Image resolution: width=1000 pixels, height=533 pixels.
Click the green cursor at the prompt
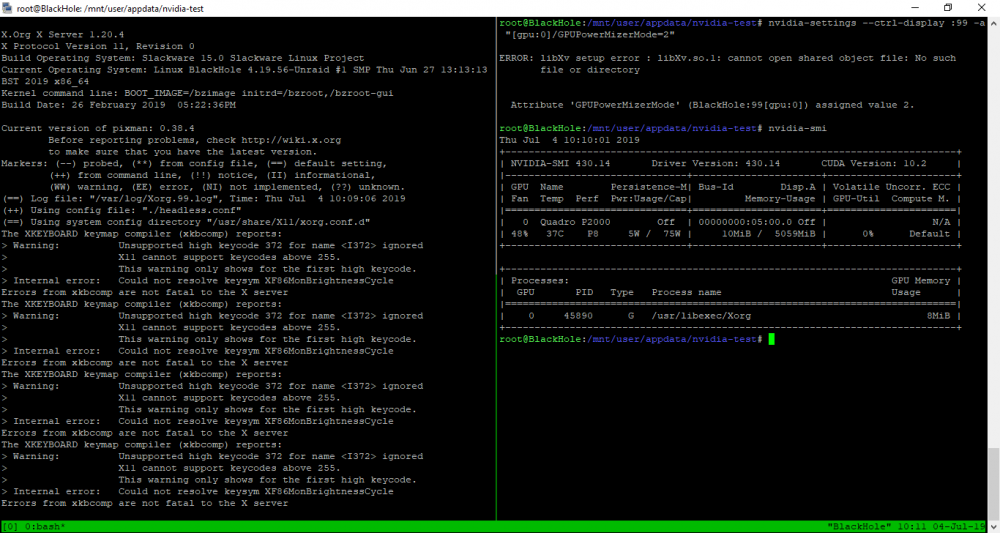pos(771,339)
